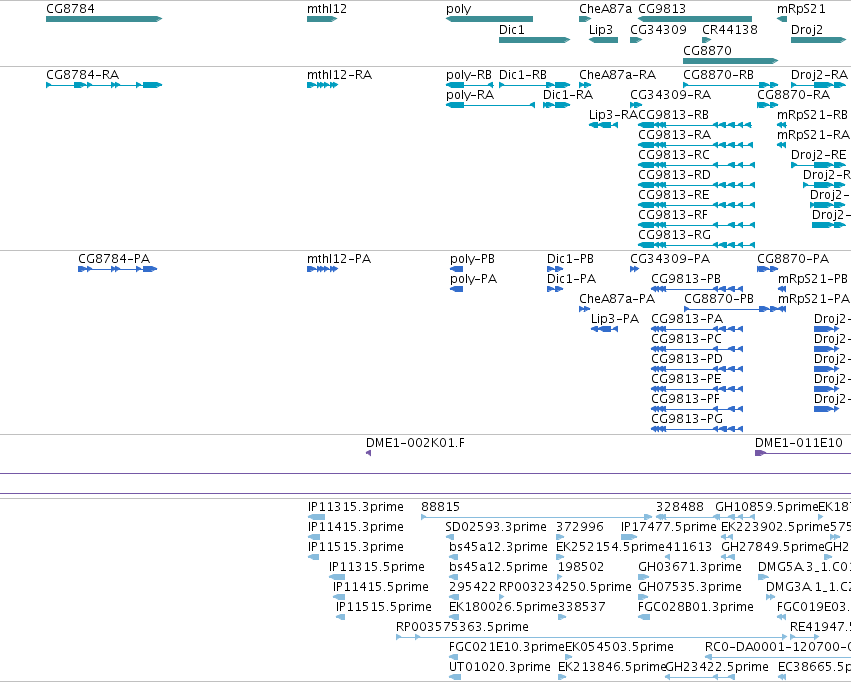Click the CR44138 gene label

click(730, 29)
